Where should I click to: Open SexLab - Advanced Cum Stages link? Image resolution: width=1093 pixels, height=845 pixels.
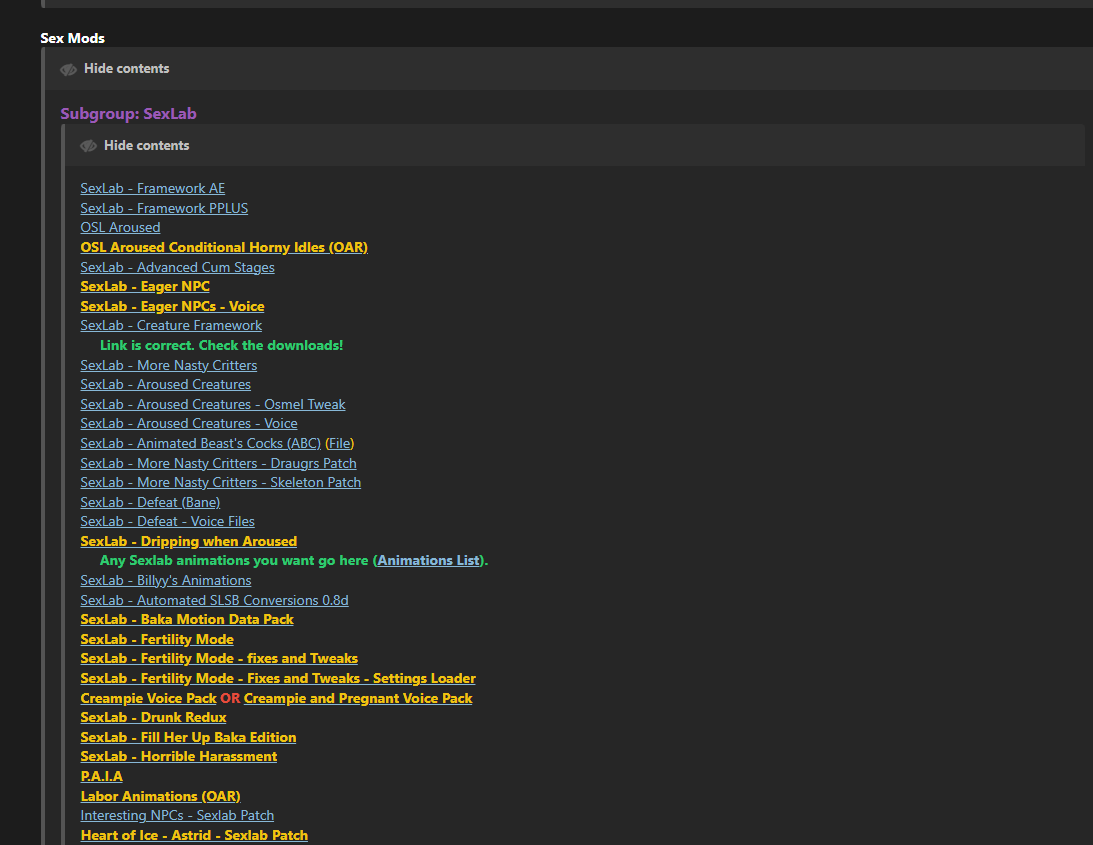tap(177, 267)
